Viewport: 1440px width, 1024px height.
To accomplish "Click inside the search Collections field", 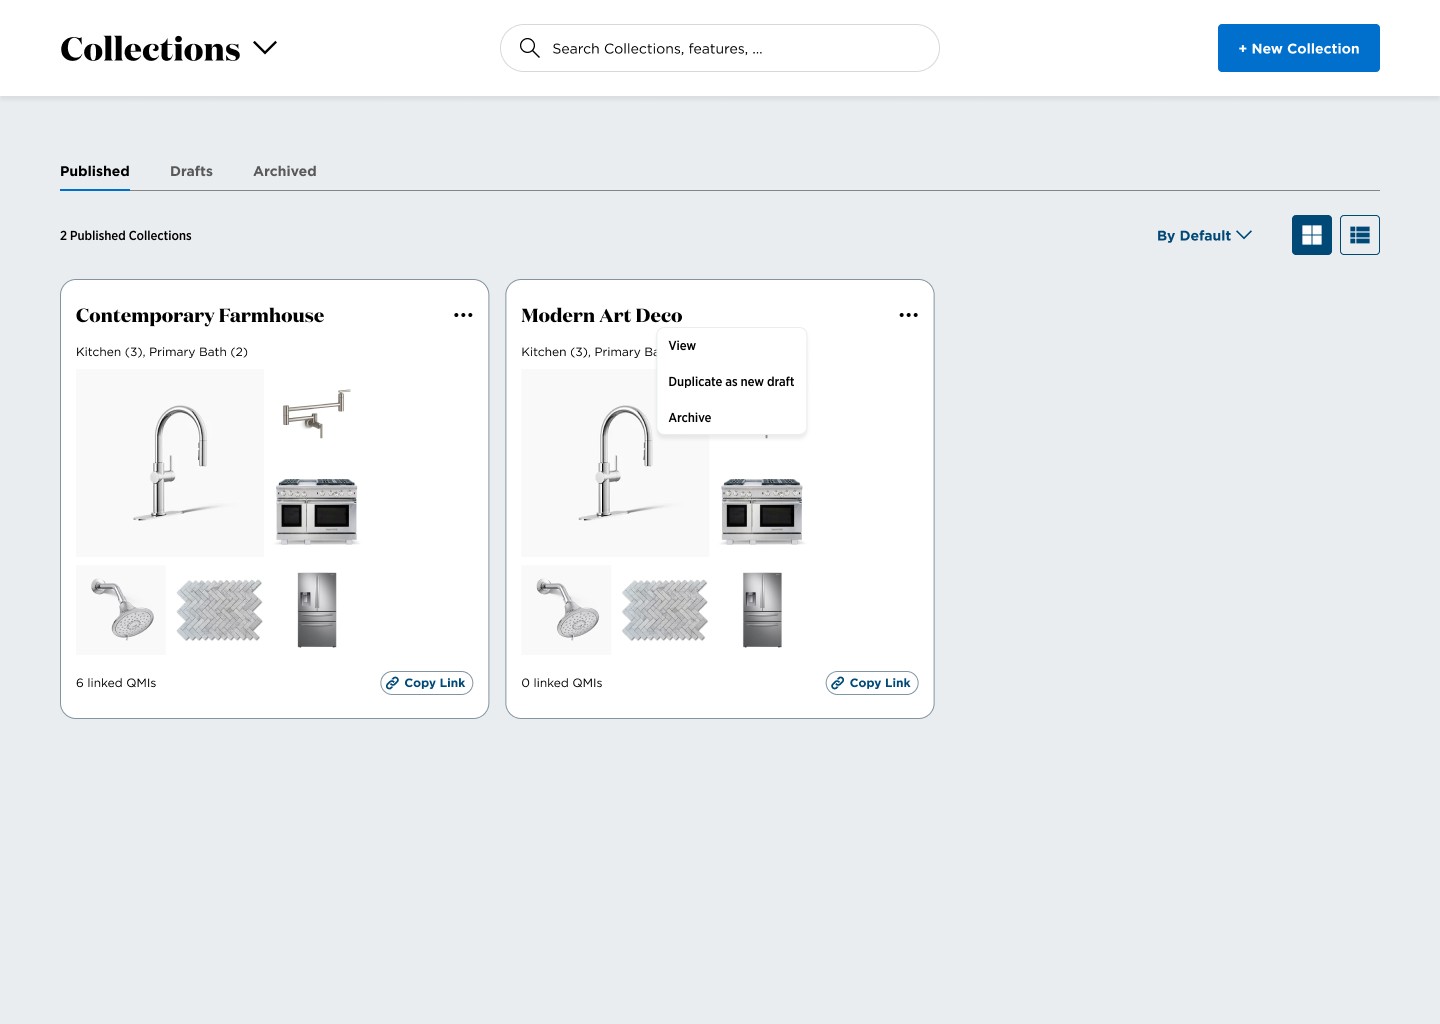I will pyautogui.click(x=720, y=48).
